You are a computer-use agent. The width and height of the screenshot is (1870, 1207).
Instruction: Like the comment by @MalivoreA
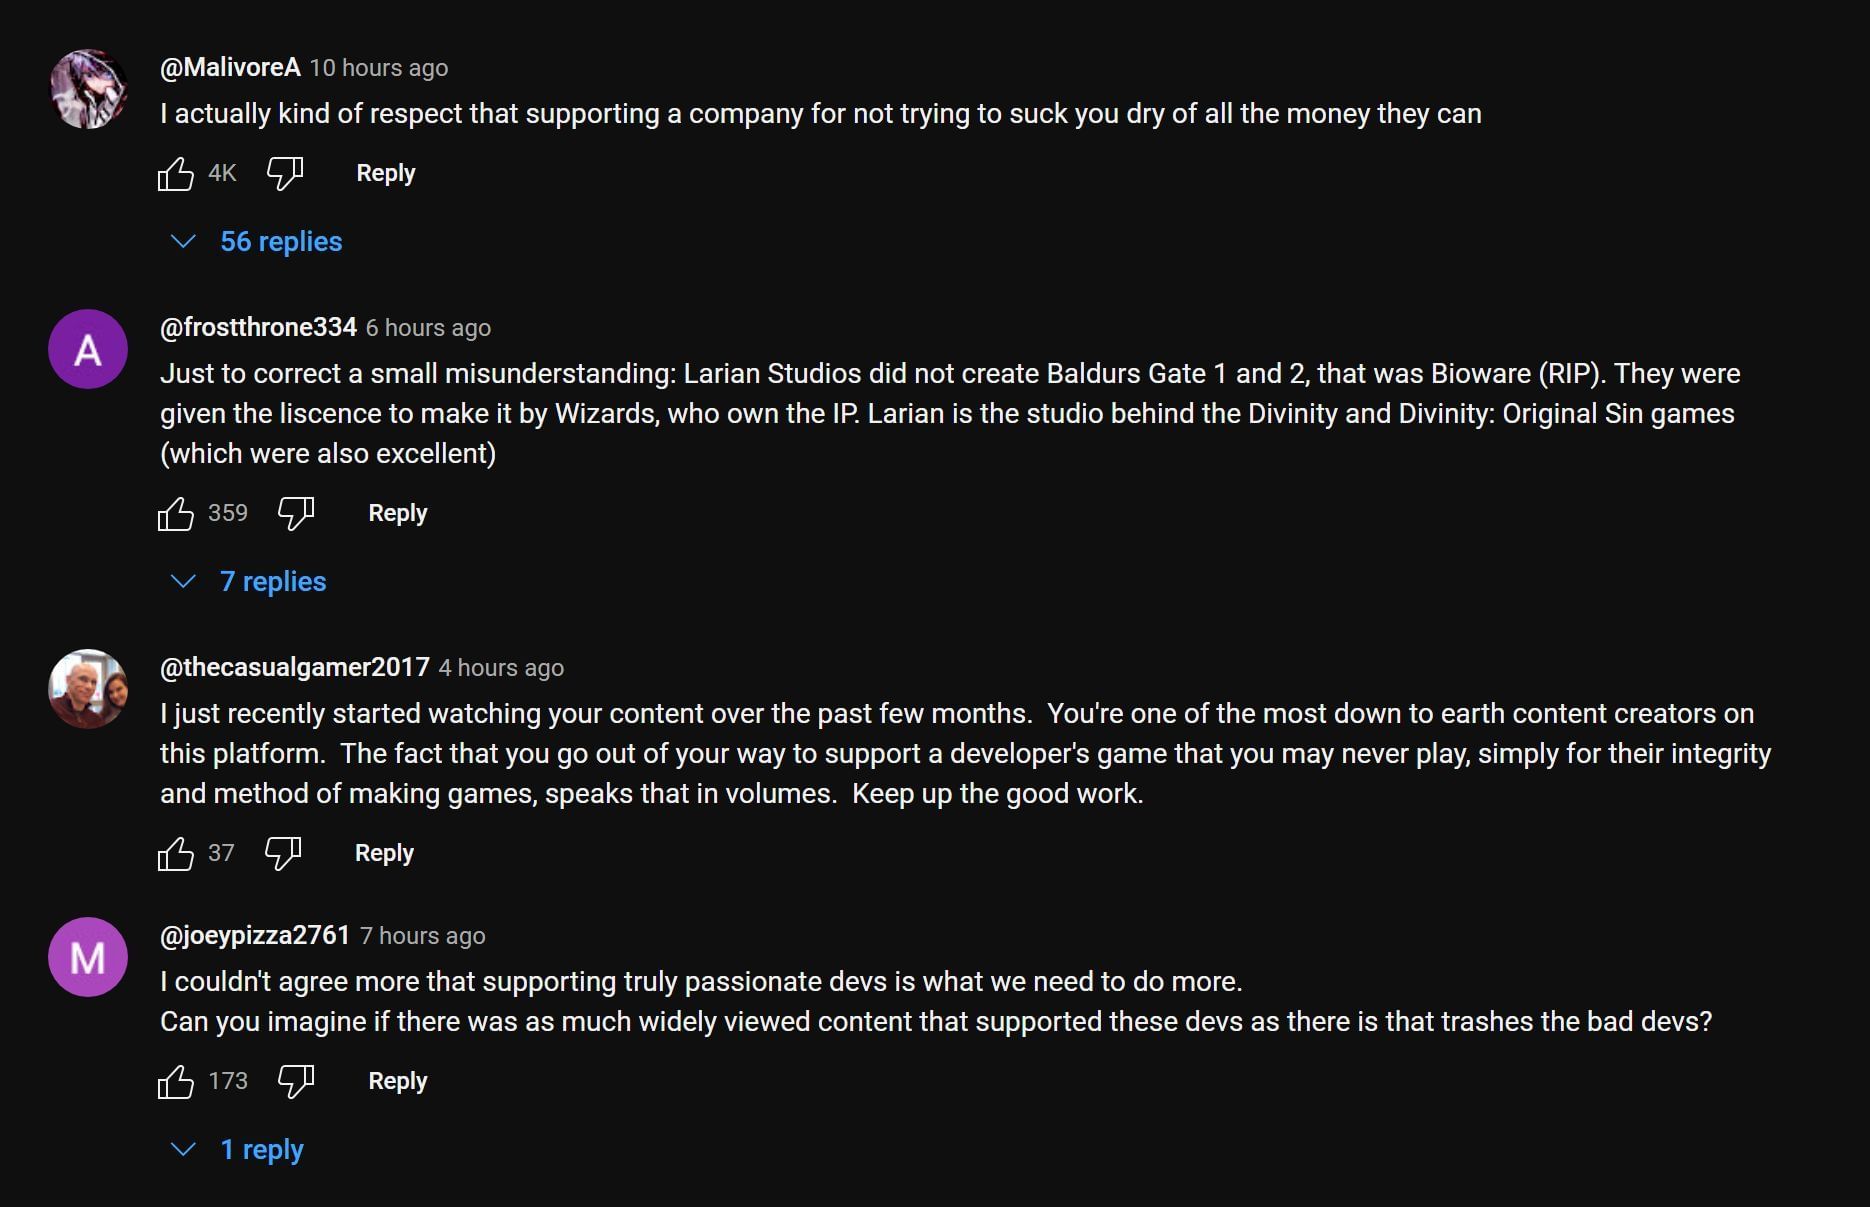pos(176,174)
